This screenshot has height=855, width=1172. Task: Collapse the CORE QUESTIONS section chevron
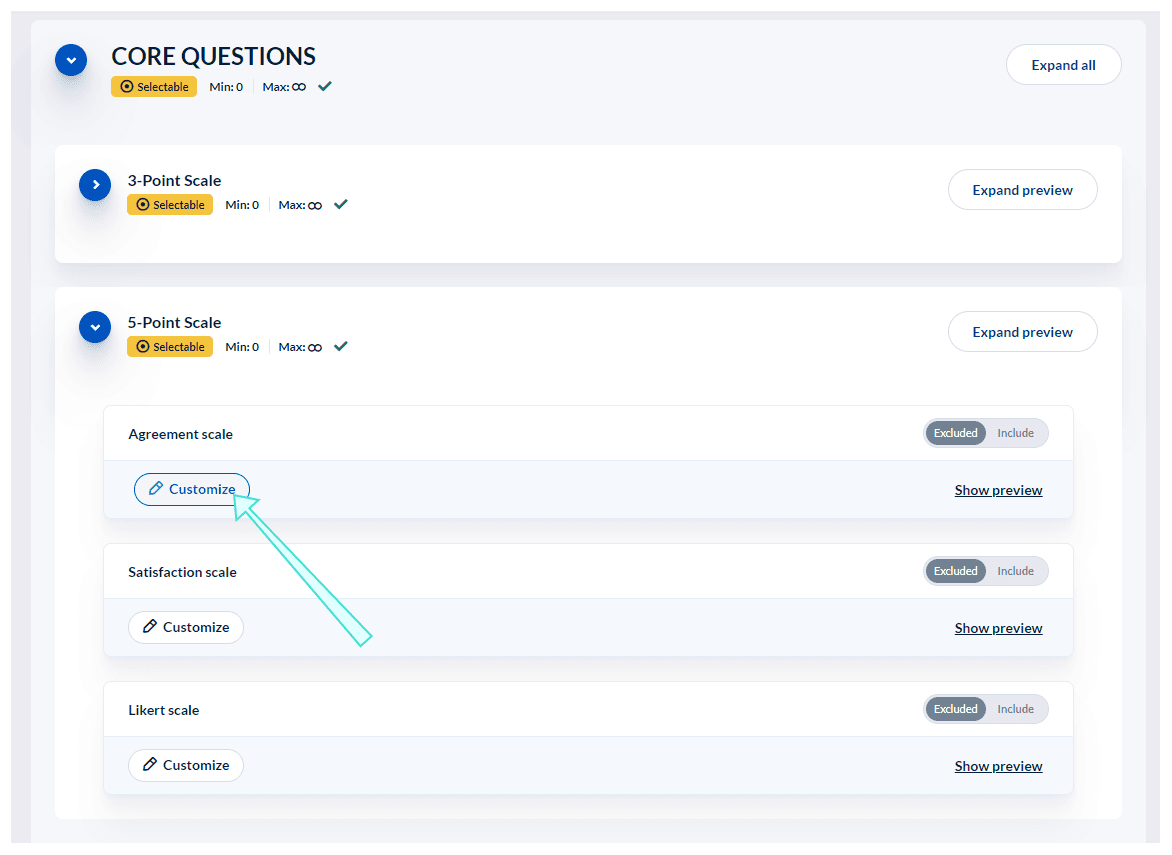(x=71, y=61)
